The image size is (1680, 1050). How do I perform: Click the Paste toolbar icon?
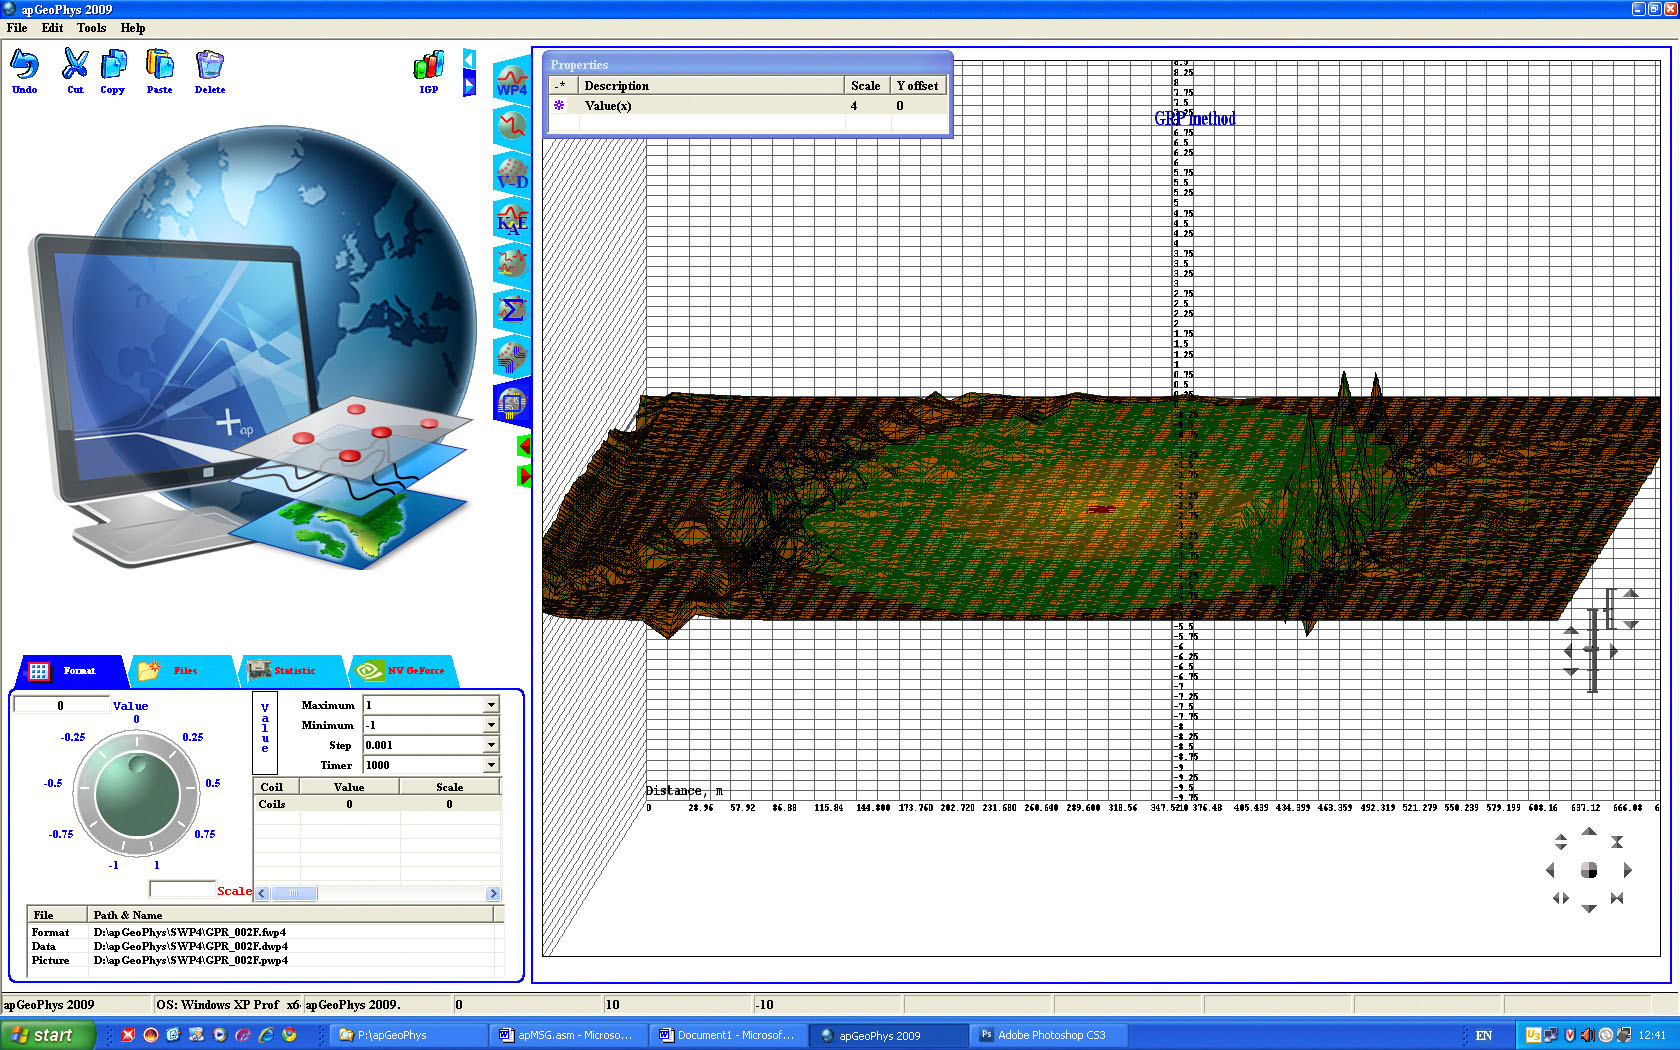tap(159, 66)
